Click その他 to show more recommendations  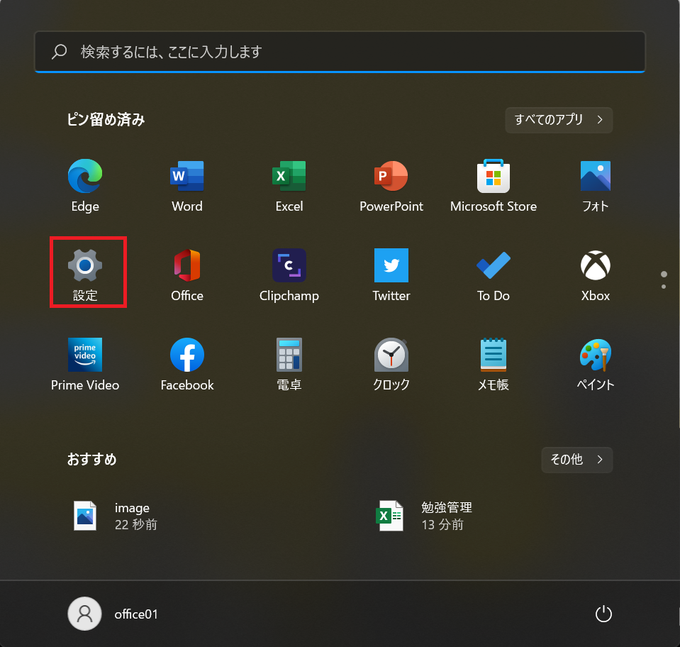click(577, 460)
